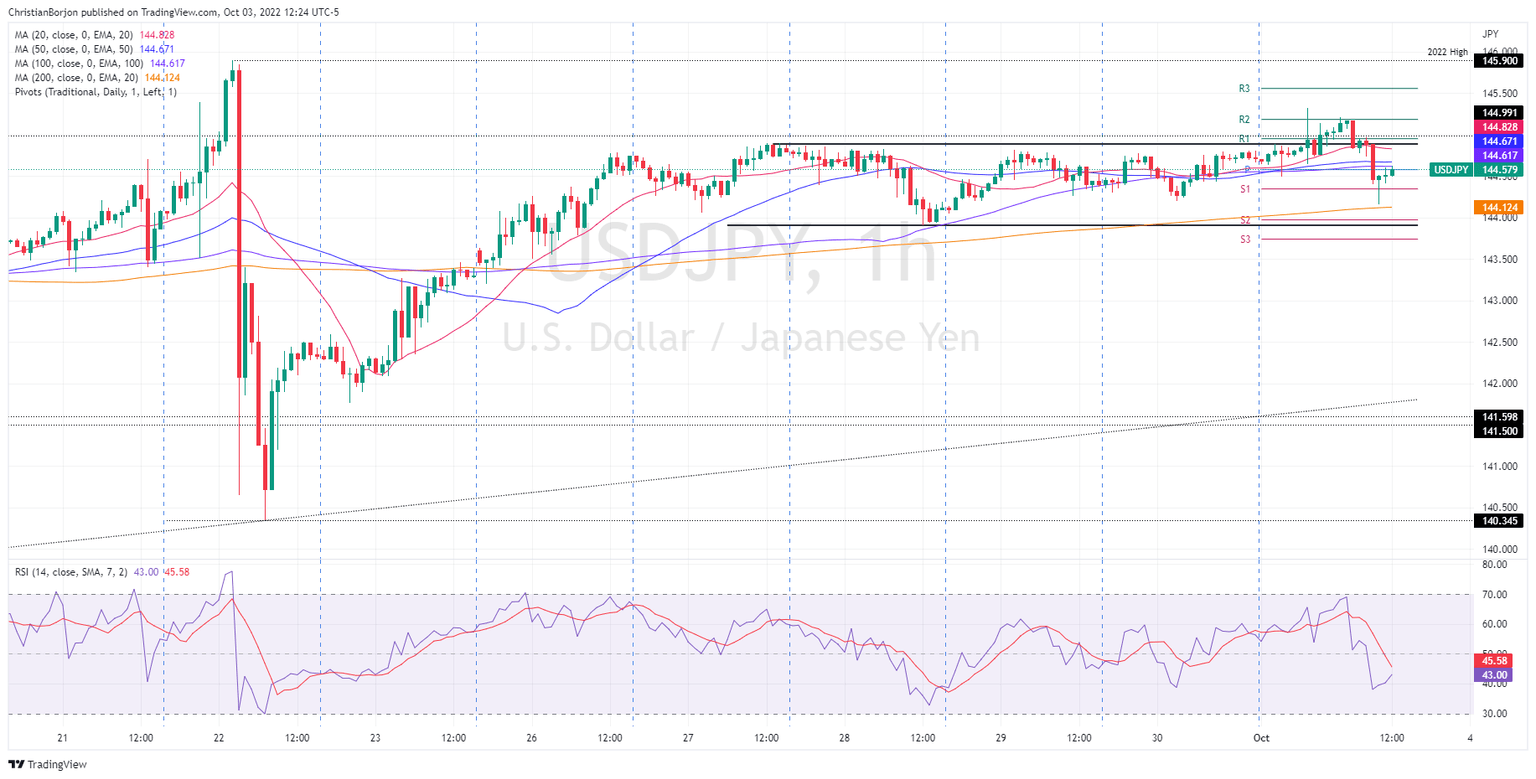
Task: Click the black 145.900 price-axis label
Action: 1500,61
